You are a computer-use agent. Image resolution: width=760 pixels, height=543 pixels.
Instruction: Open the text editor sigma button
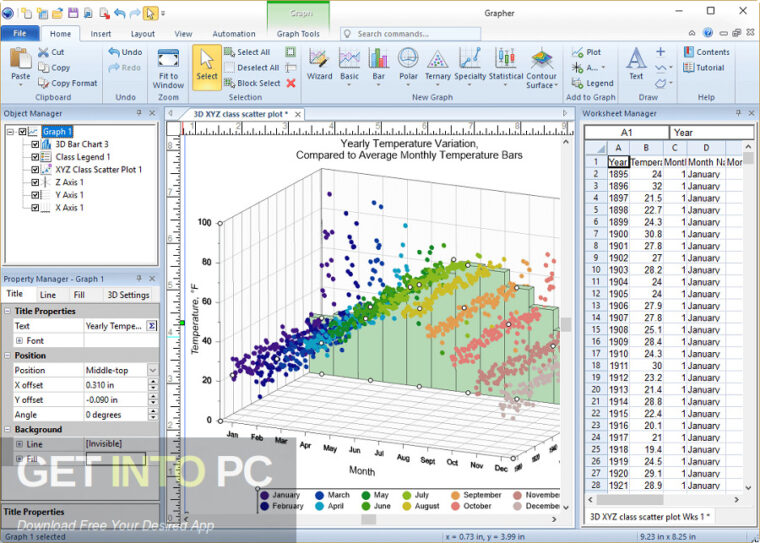pyautogui.click(x=152, y=326)
